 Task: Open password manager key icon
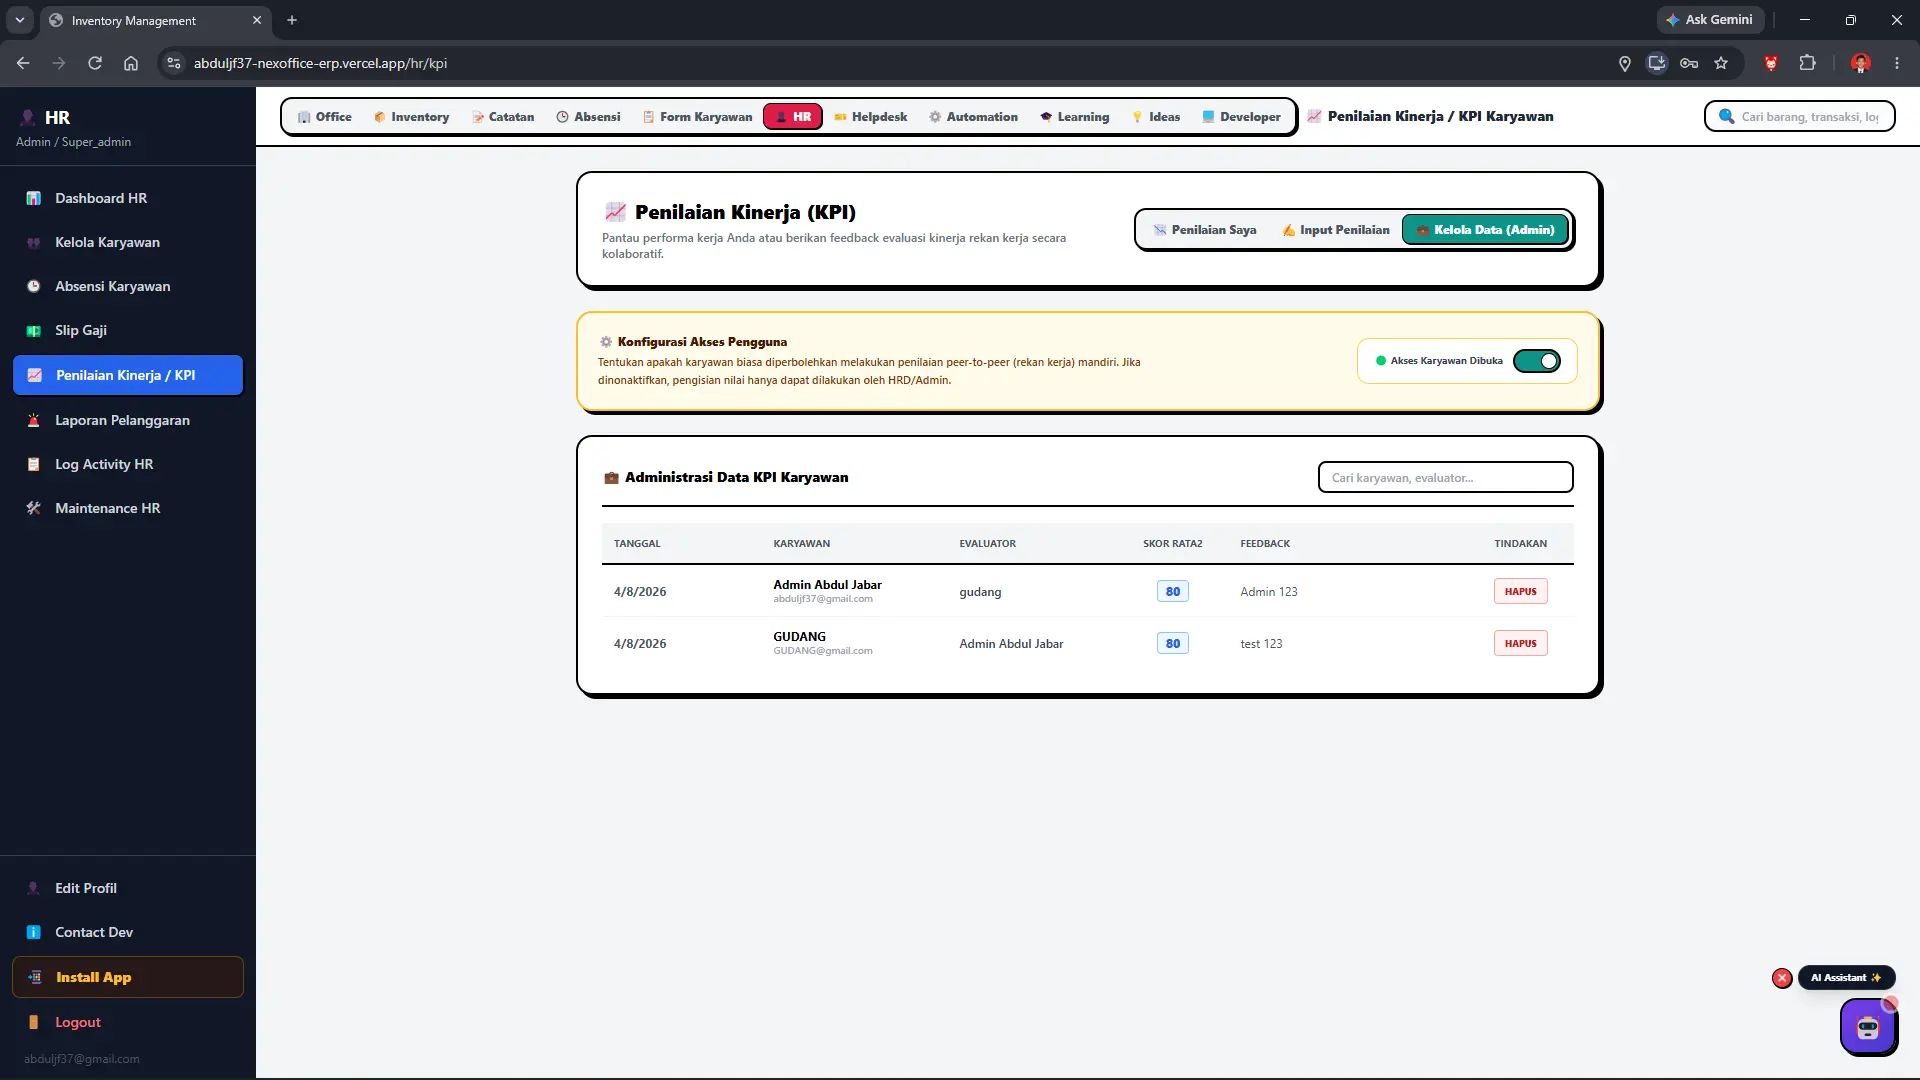(1689, 63)
